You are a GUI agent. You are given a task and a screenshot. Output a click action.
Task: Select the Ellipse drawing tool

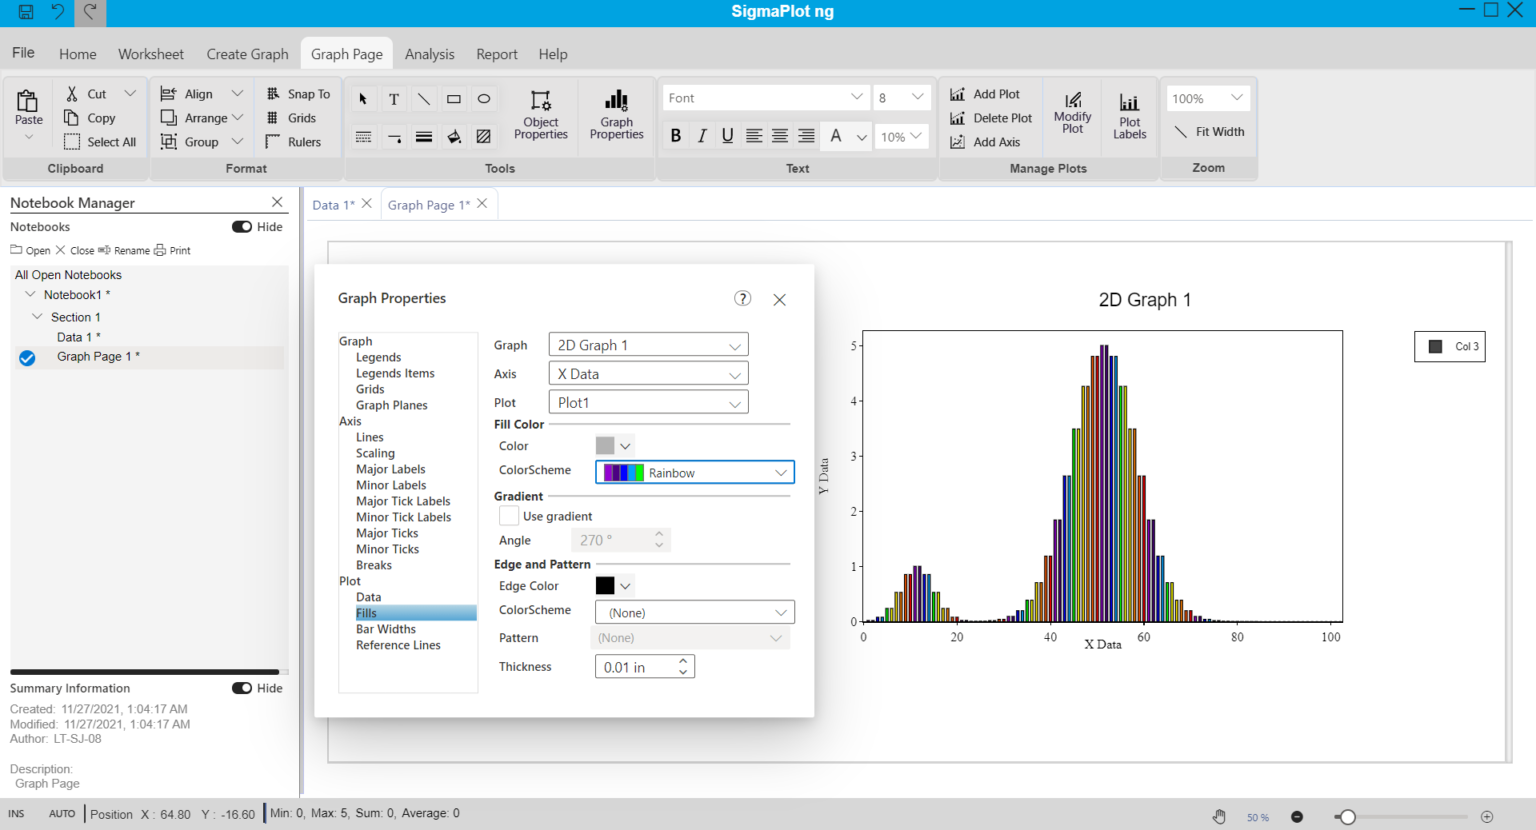[x=483, y=97]
